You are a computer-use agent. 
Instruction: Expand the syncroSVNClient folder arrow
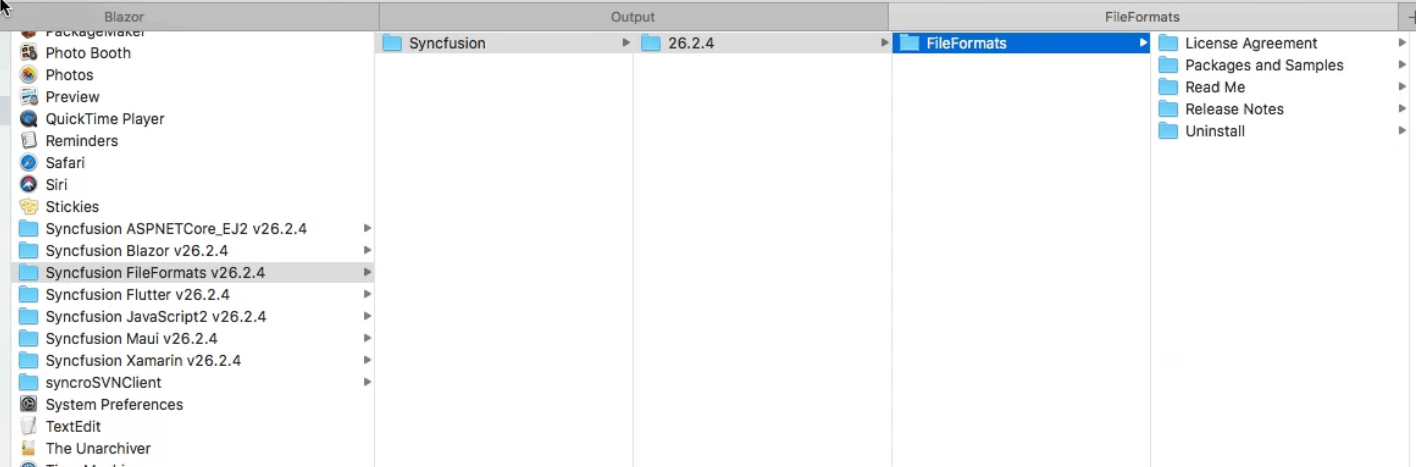coord(367,383)
